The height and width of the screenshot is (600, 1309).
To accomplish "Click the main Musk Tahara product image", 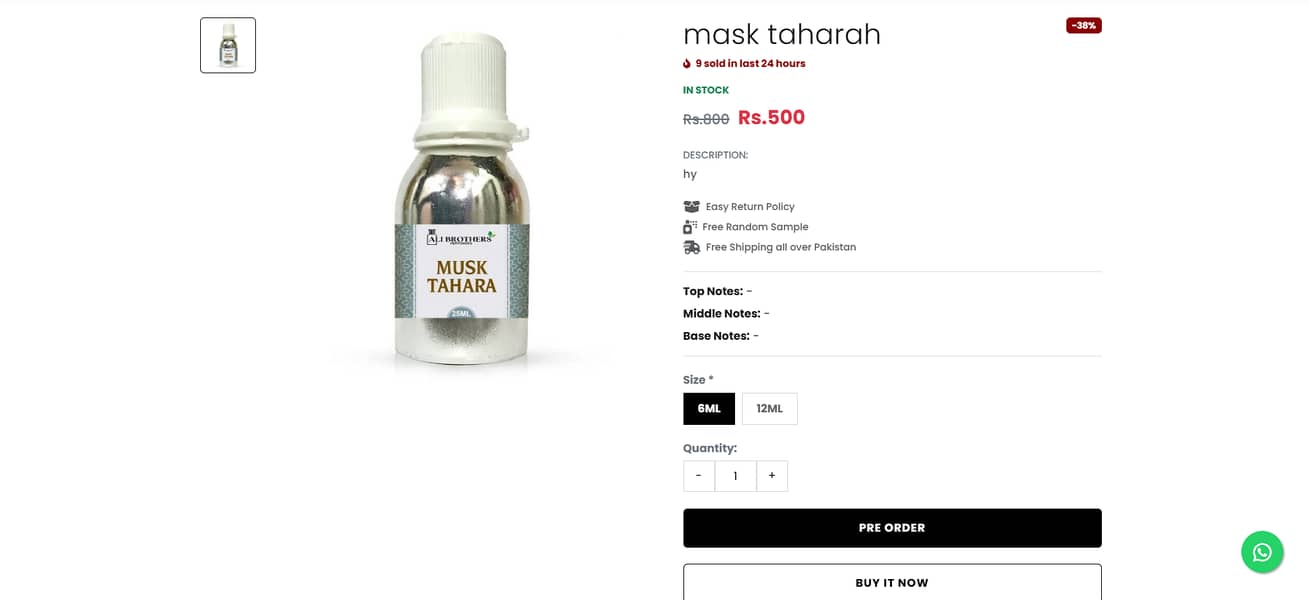I will pos(462,201).
